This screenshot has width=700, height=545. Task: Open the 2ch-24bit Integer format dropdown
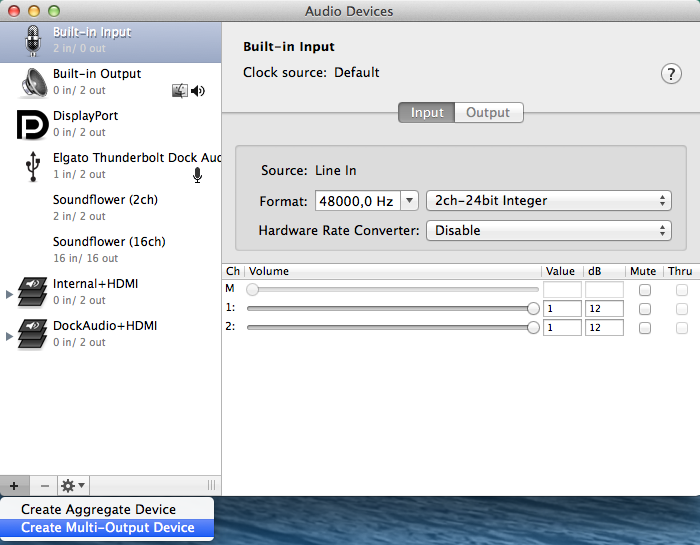548,201
